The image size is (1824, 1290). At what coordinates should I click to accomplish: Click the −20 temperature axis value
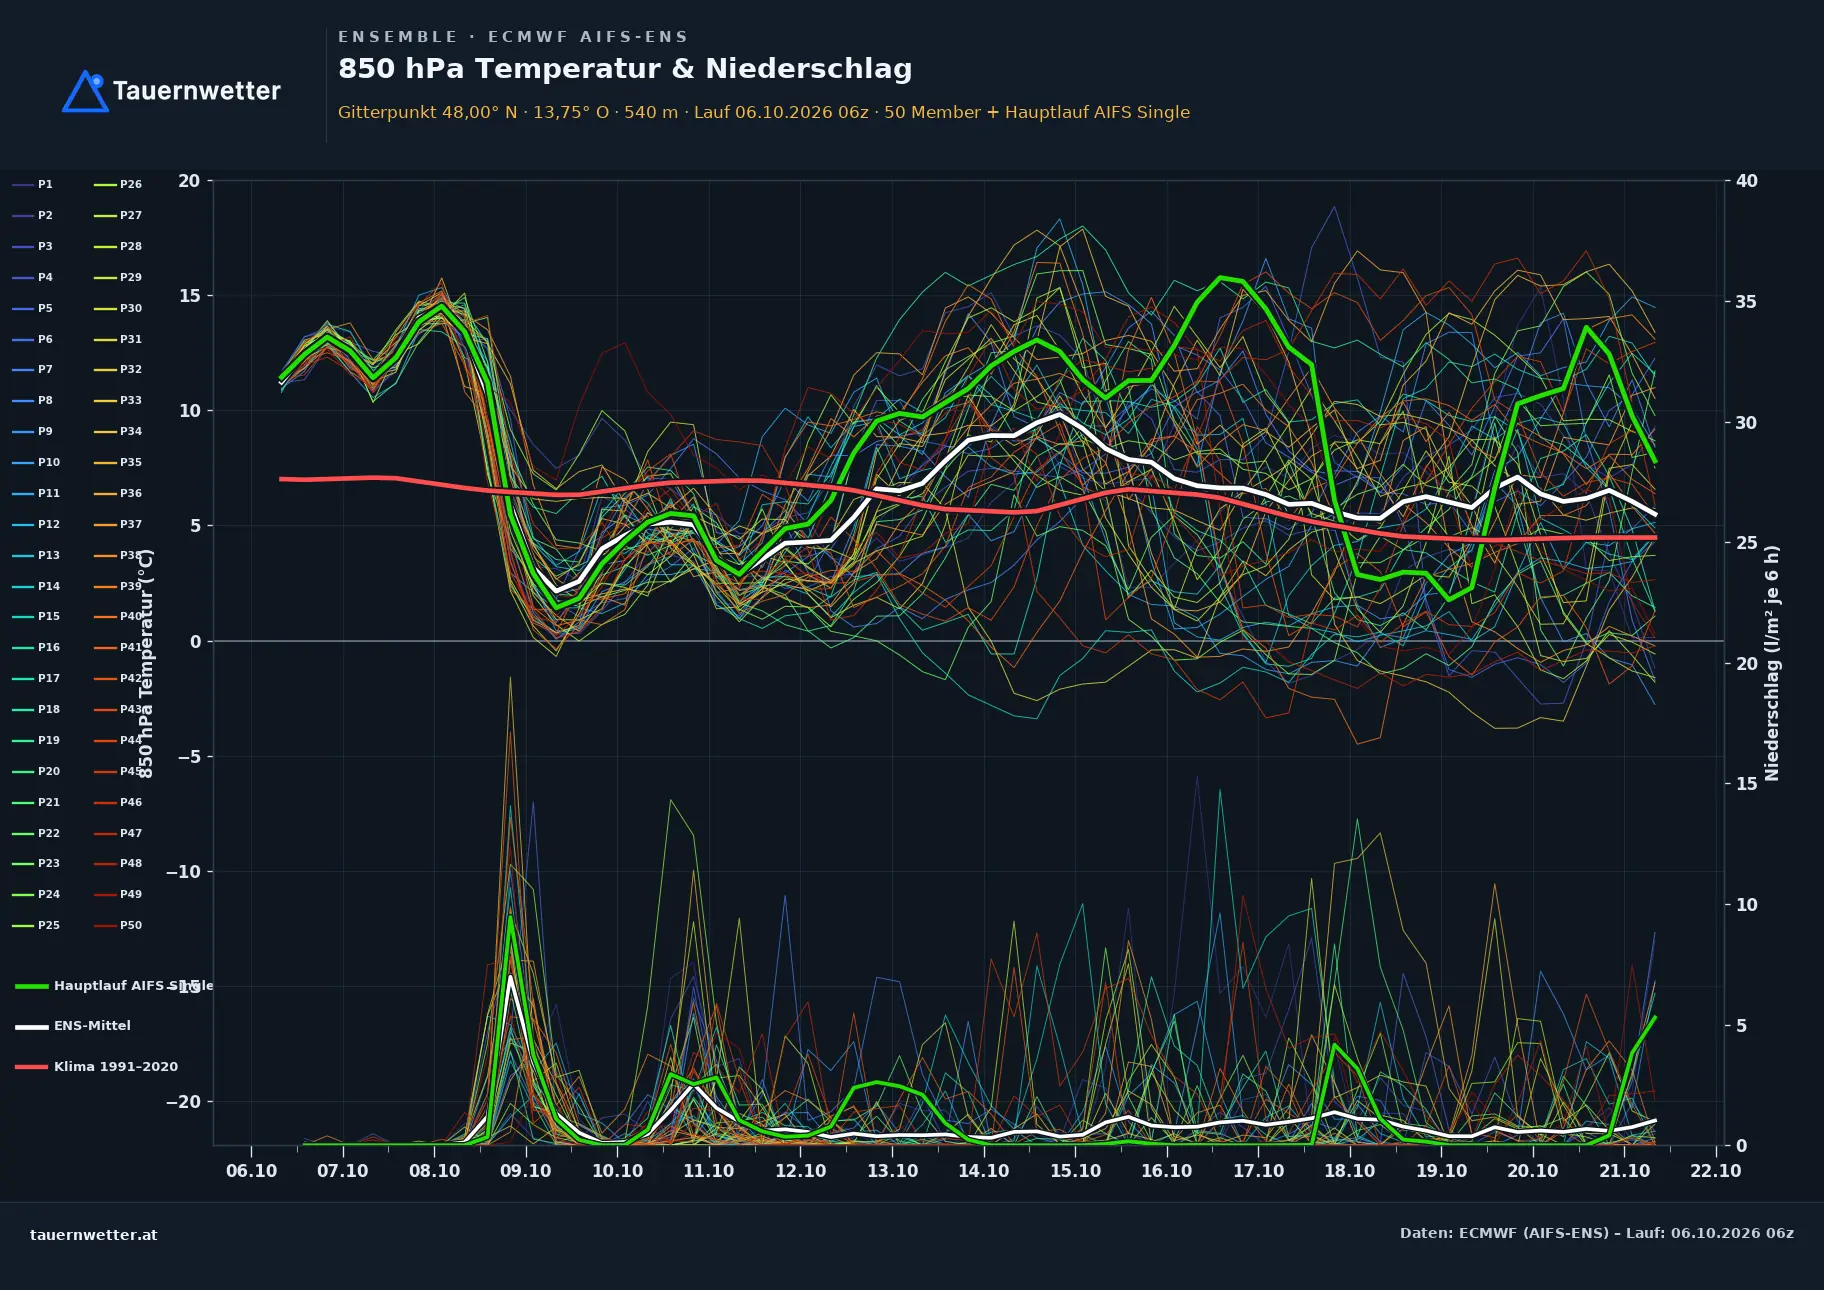183,1102
